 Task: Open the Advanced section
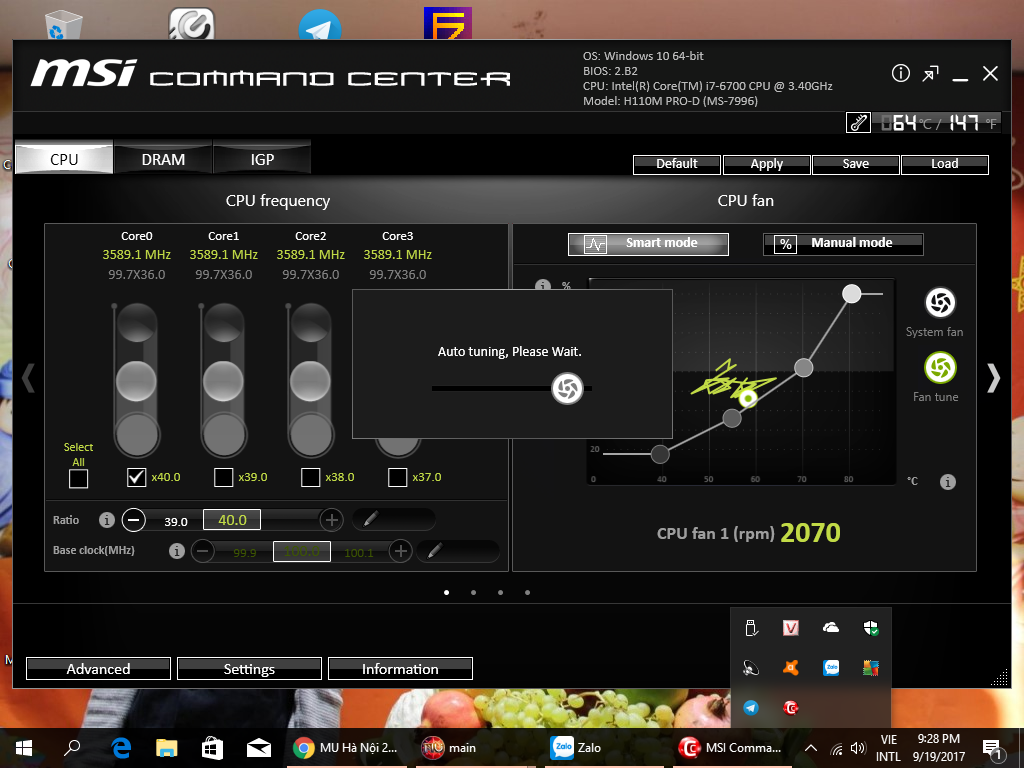pos(98,669)
